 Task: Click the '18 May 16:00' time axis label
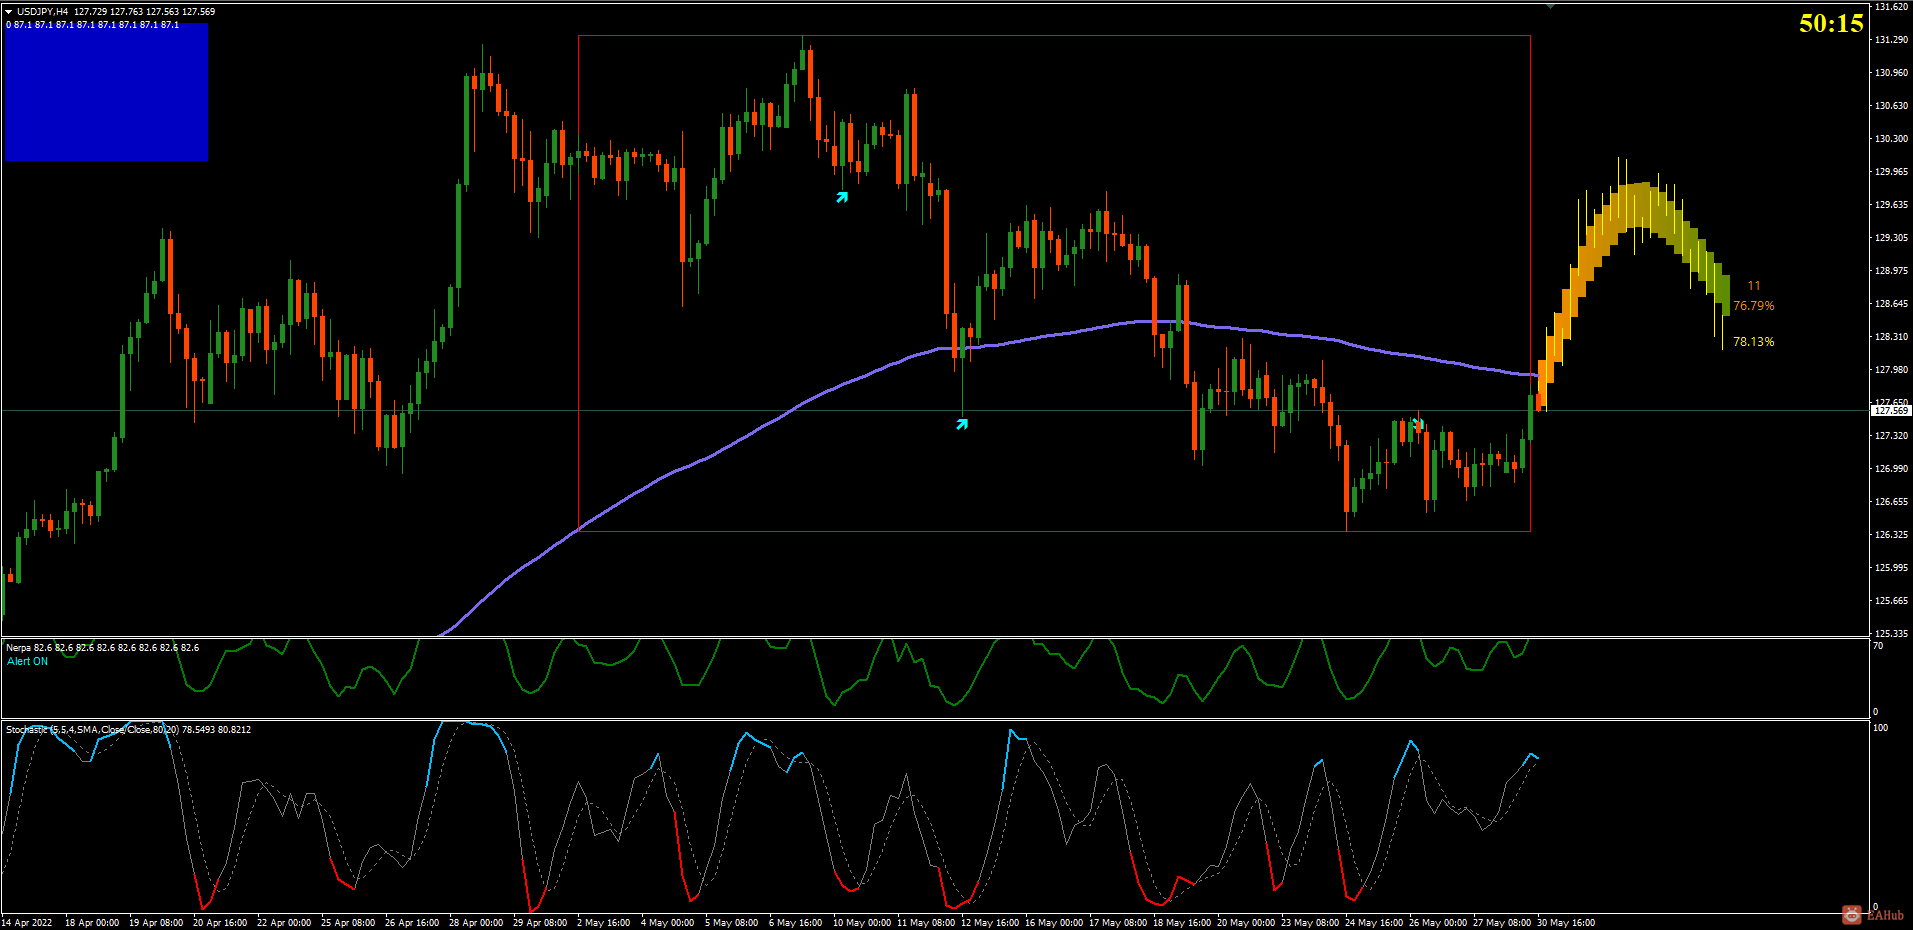click(1182, 923)
